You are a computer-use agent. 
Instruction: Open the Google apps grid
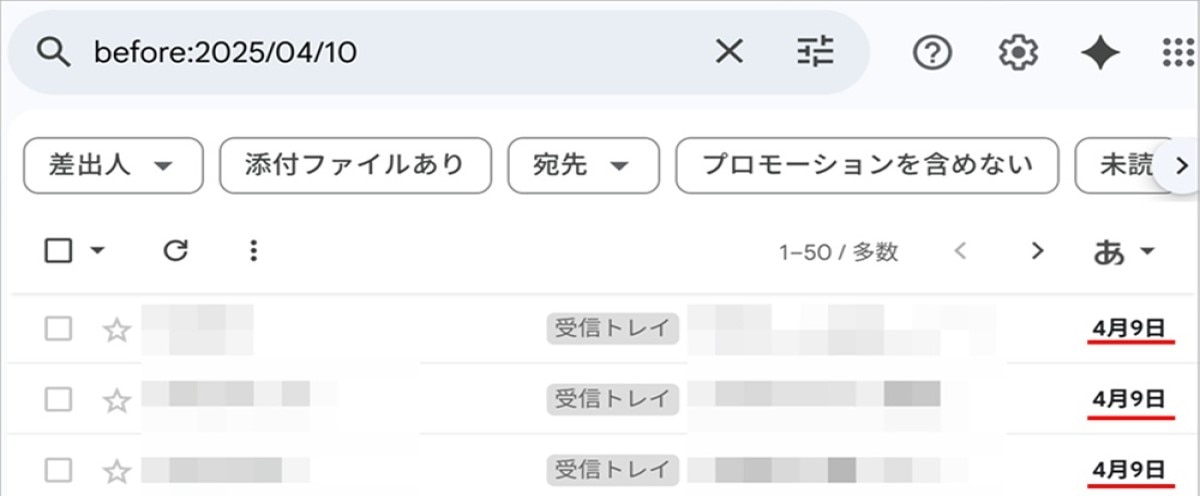pyautogui.click(x=1180, y=52)
